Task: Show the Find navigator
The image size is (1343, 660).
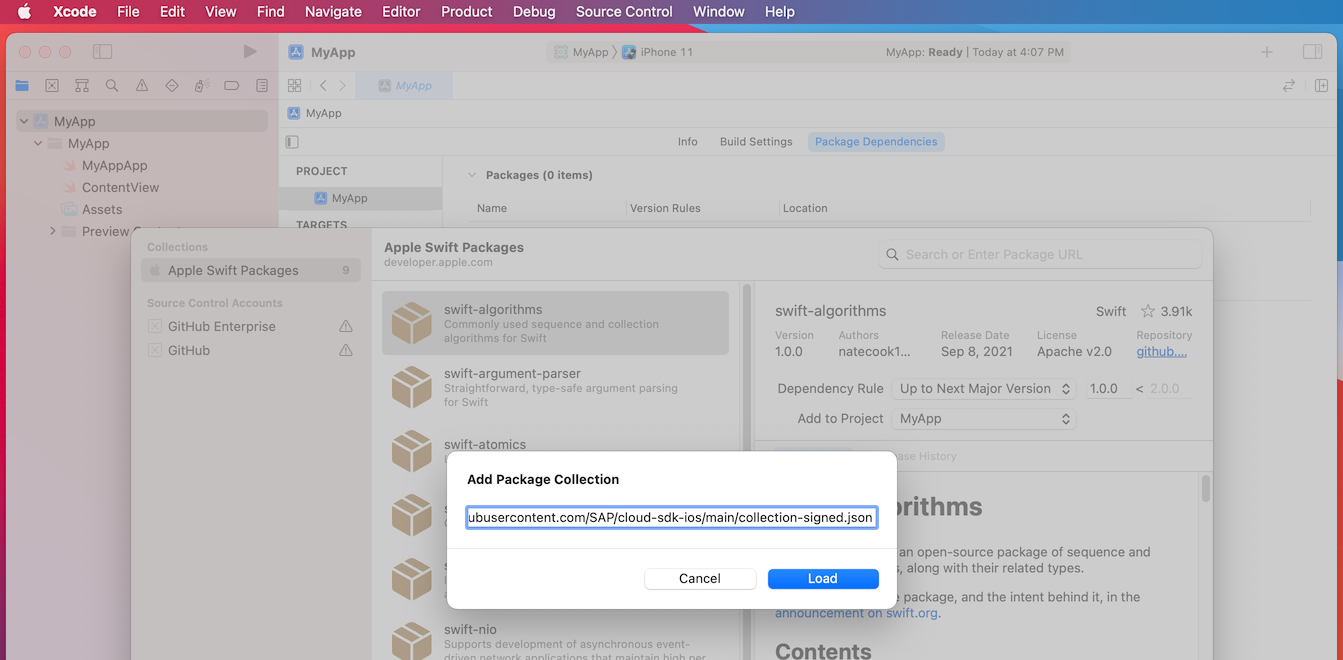Action: tap(112, 86)
